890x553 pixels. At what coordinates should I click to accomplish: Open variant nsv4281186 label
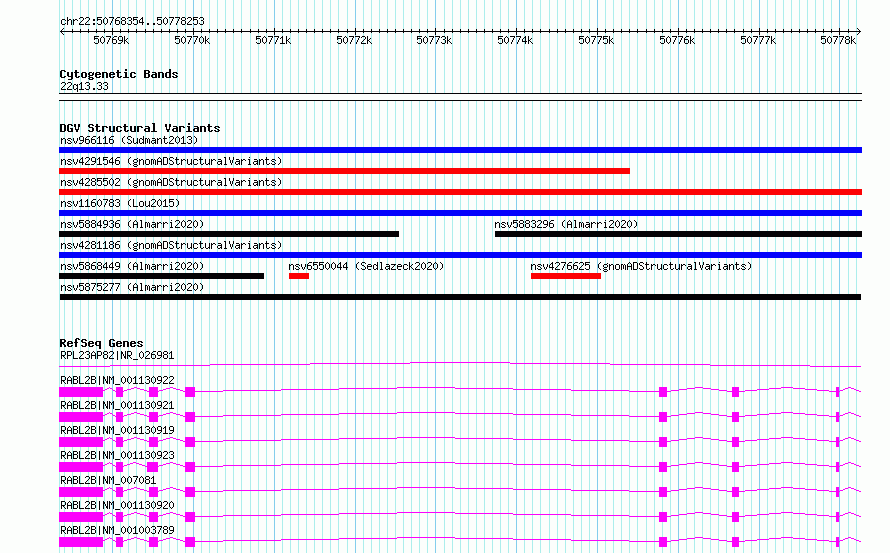pyautogui.click(x=171, y=245)
